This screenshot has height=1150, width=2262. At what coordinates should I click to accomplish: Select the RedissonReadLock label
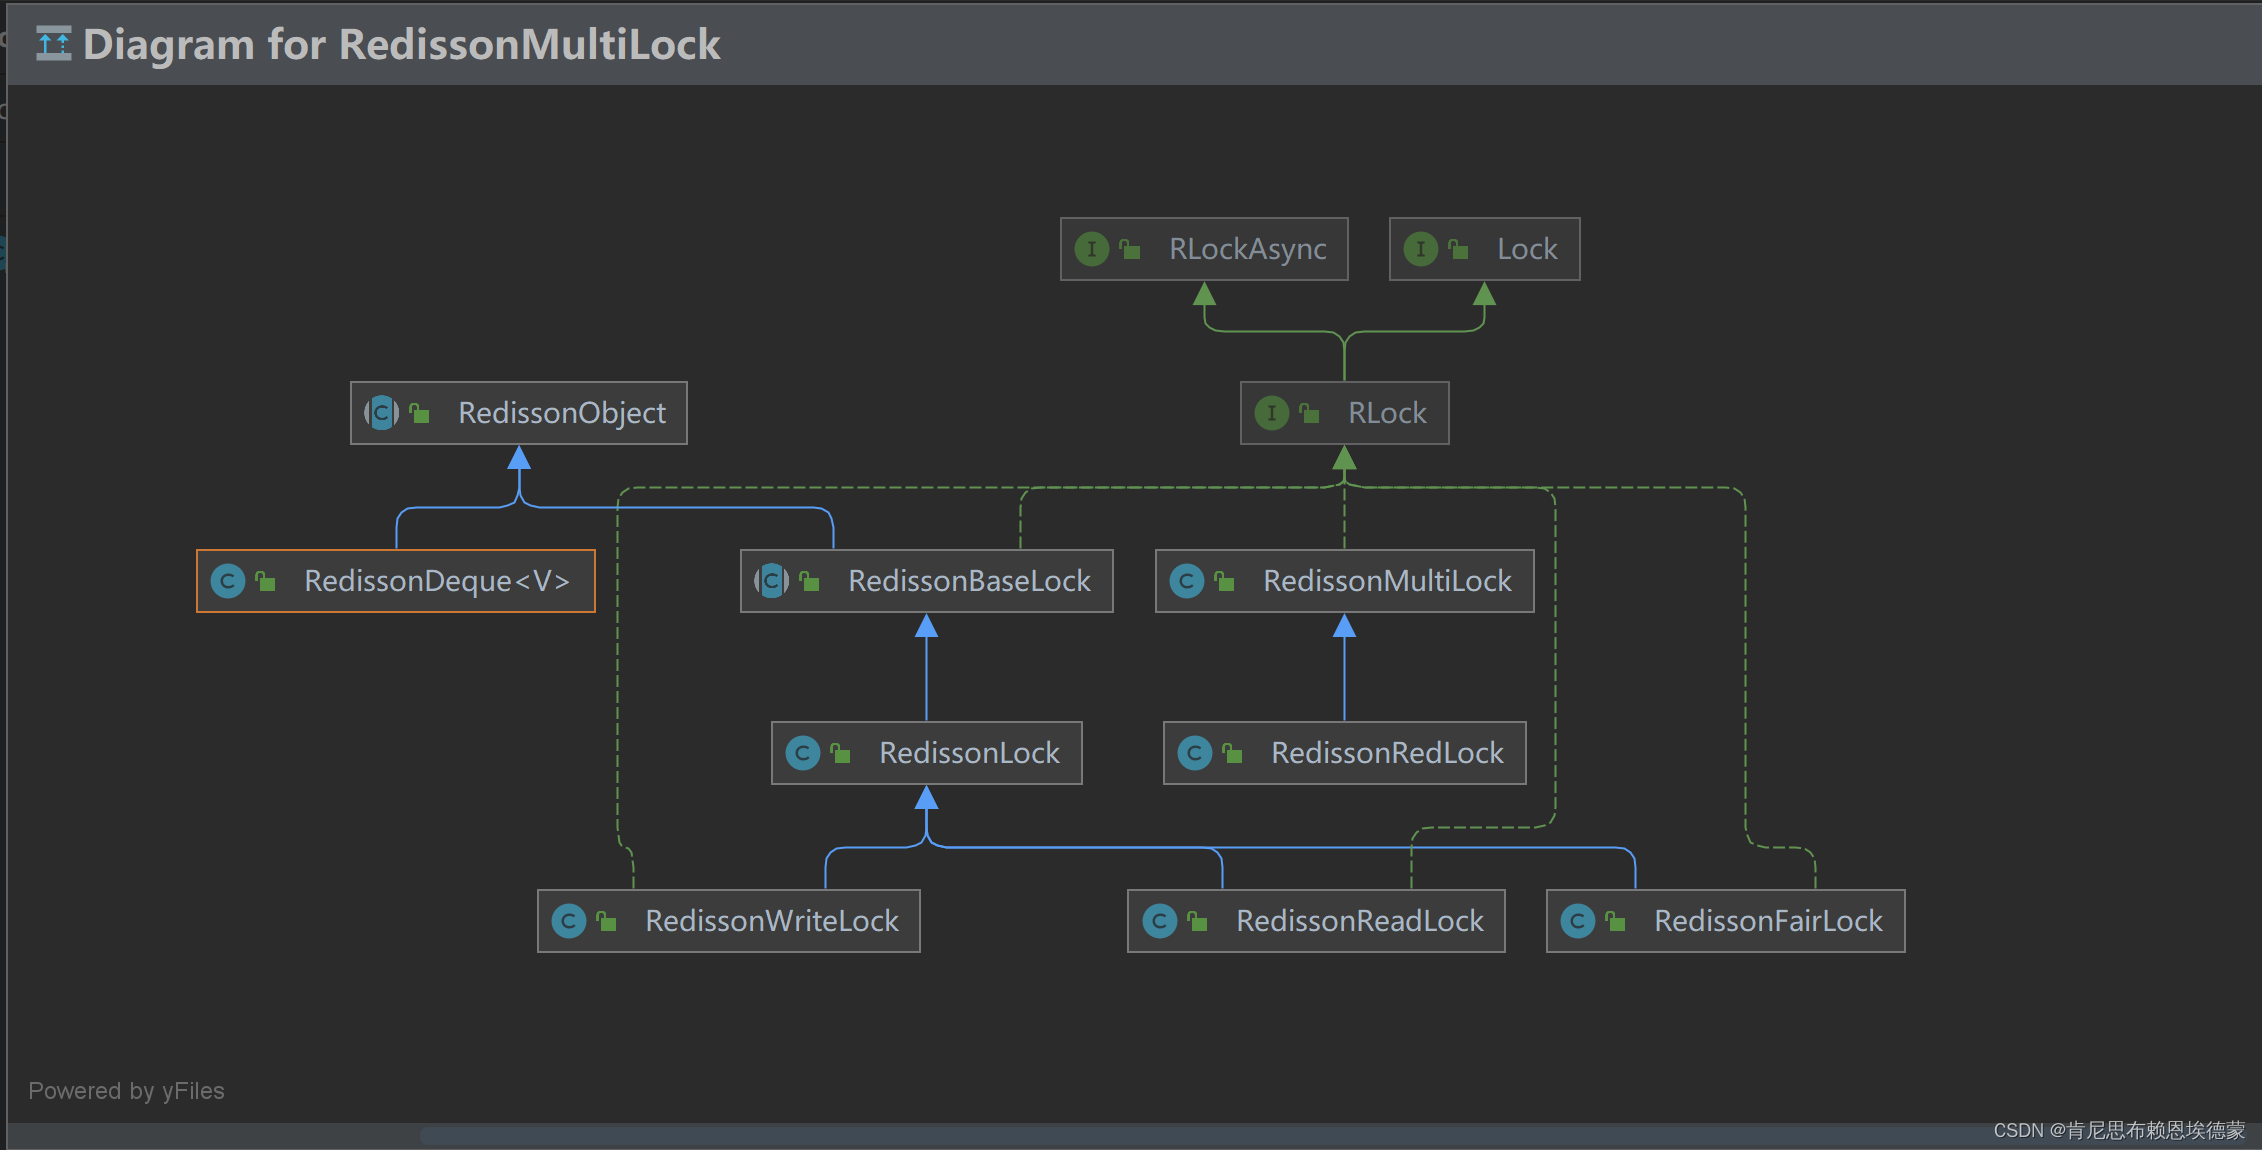(x=1360, y=921)
